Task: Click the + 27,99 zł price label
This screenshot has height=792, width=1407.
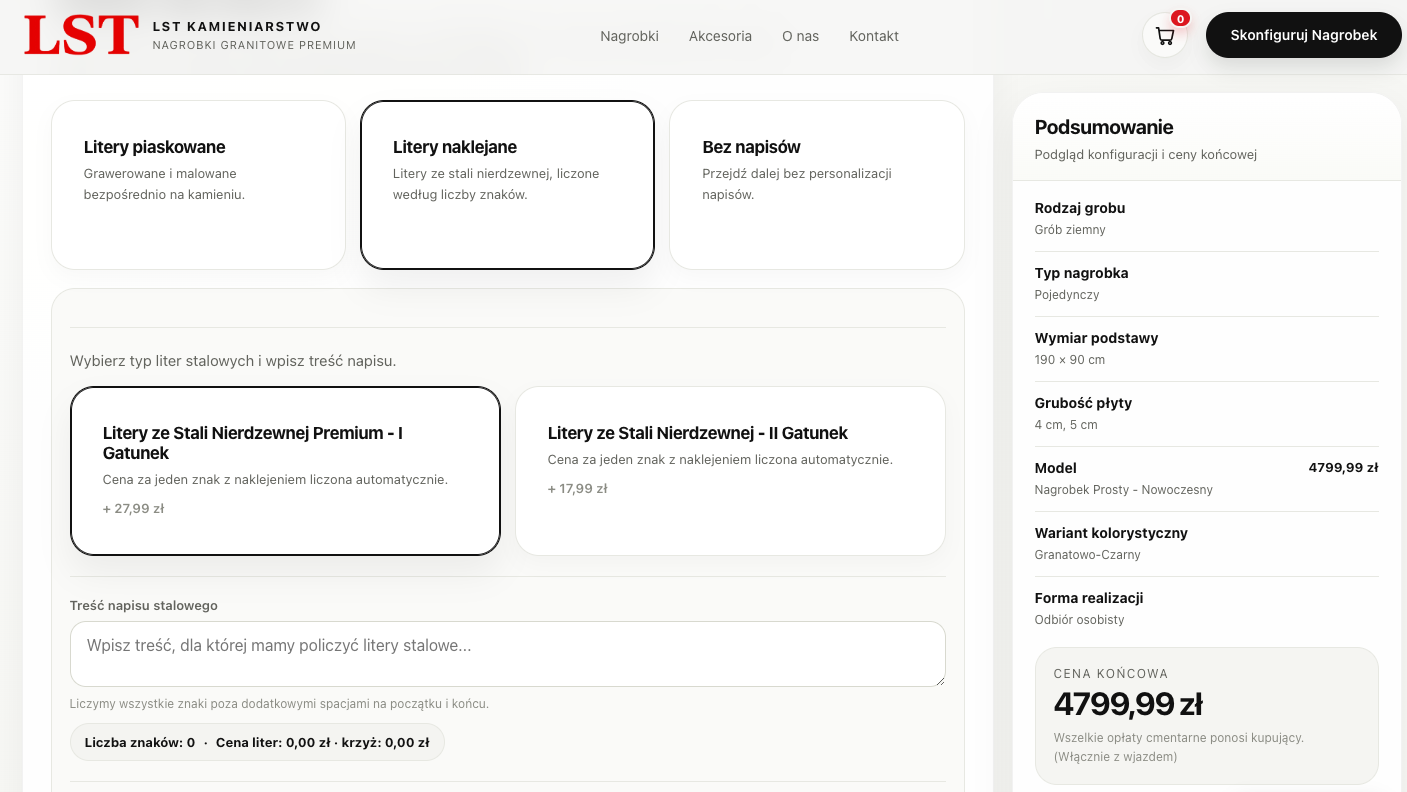Action: tap(133, 508)
